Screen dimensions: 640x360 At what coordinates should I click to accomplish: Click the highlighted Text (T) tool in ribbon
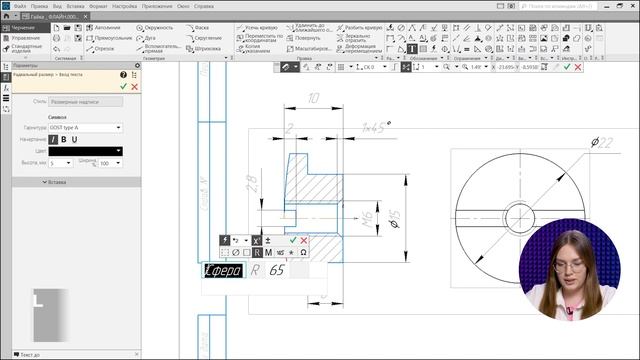pyautogui.click(x=412, y=49)
